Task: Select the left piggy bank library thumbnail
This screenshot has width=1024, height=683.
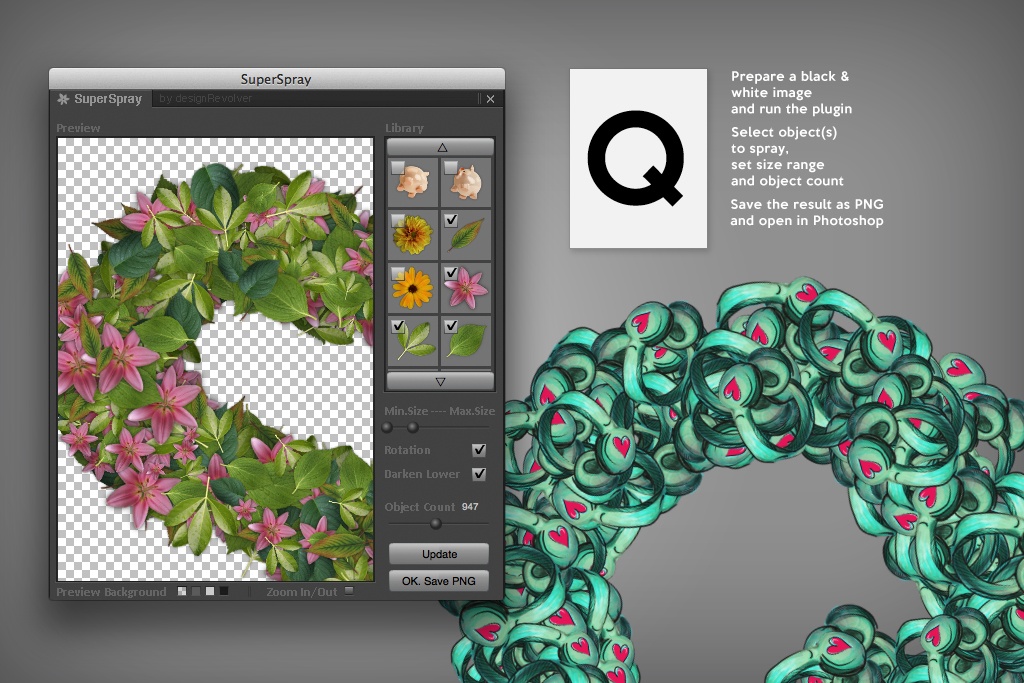Action: [412, 183]
